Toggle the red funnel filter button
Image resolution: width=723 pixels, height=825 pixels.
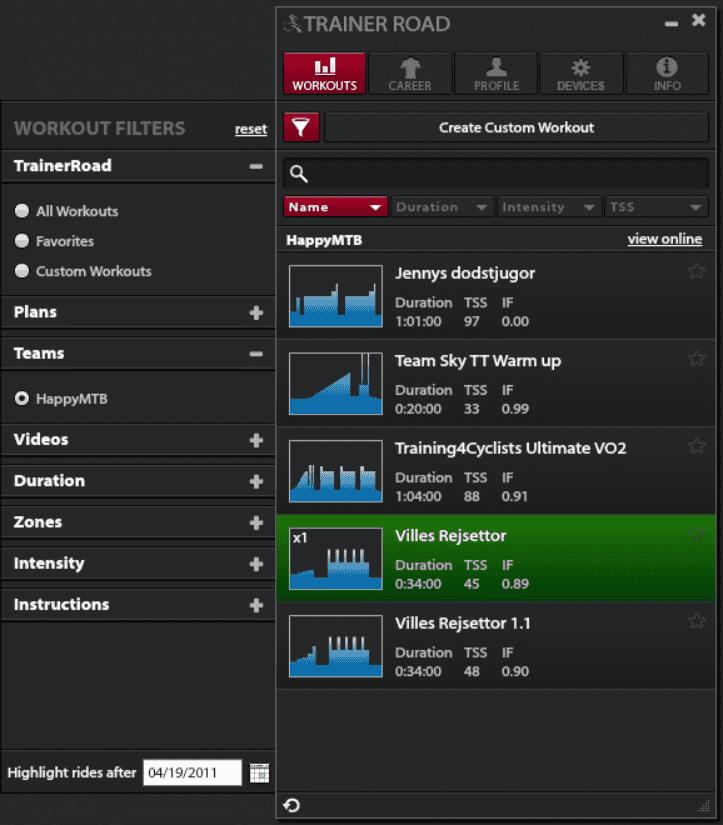[x=301, y=127]
